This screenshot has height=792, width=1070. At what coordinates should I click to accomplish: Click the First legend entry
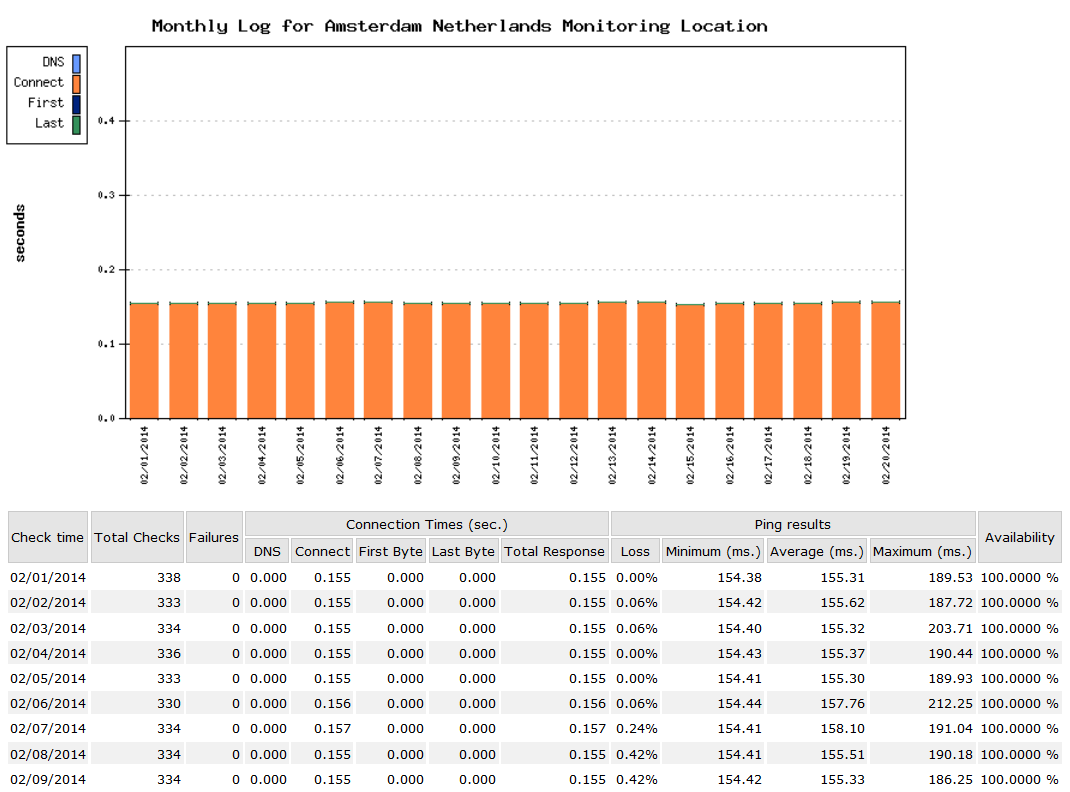point(52,102)
